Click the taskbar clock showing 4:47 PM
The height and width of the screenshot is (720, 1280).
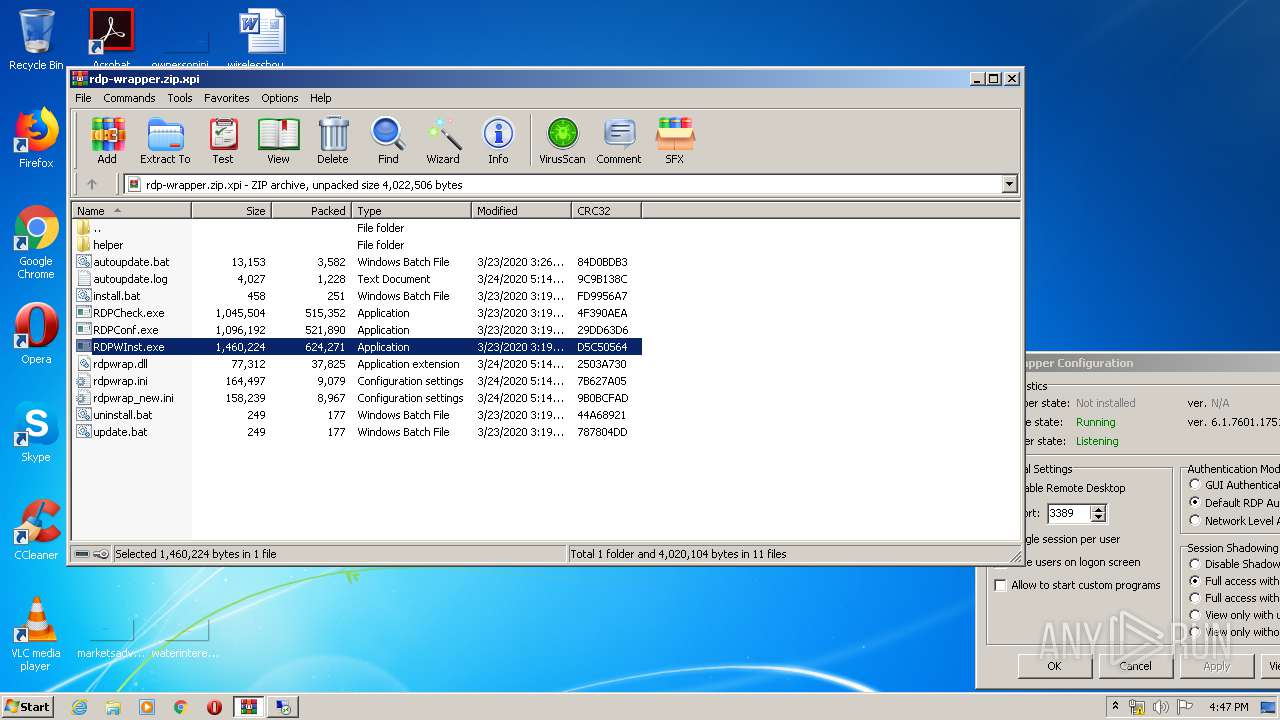coord(1228,707)
